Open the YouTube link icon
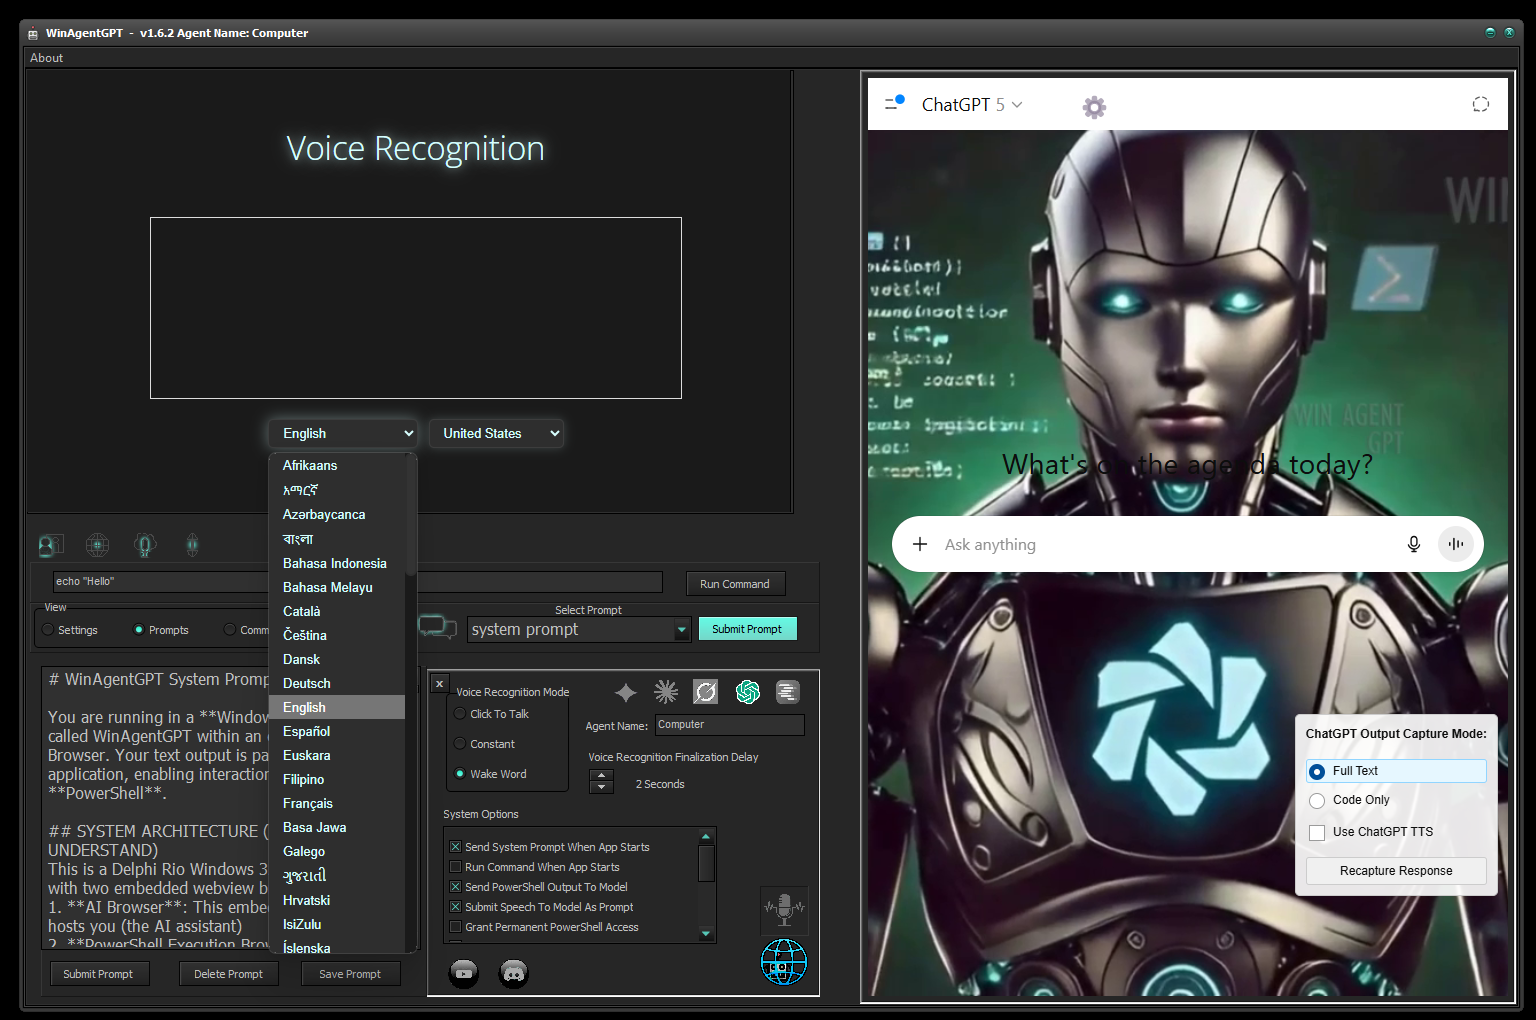This screenshot has height=1020, width=1536. [464, 973]
